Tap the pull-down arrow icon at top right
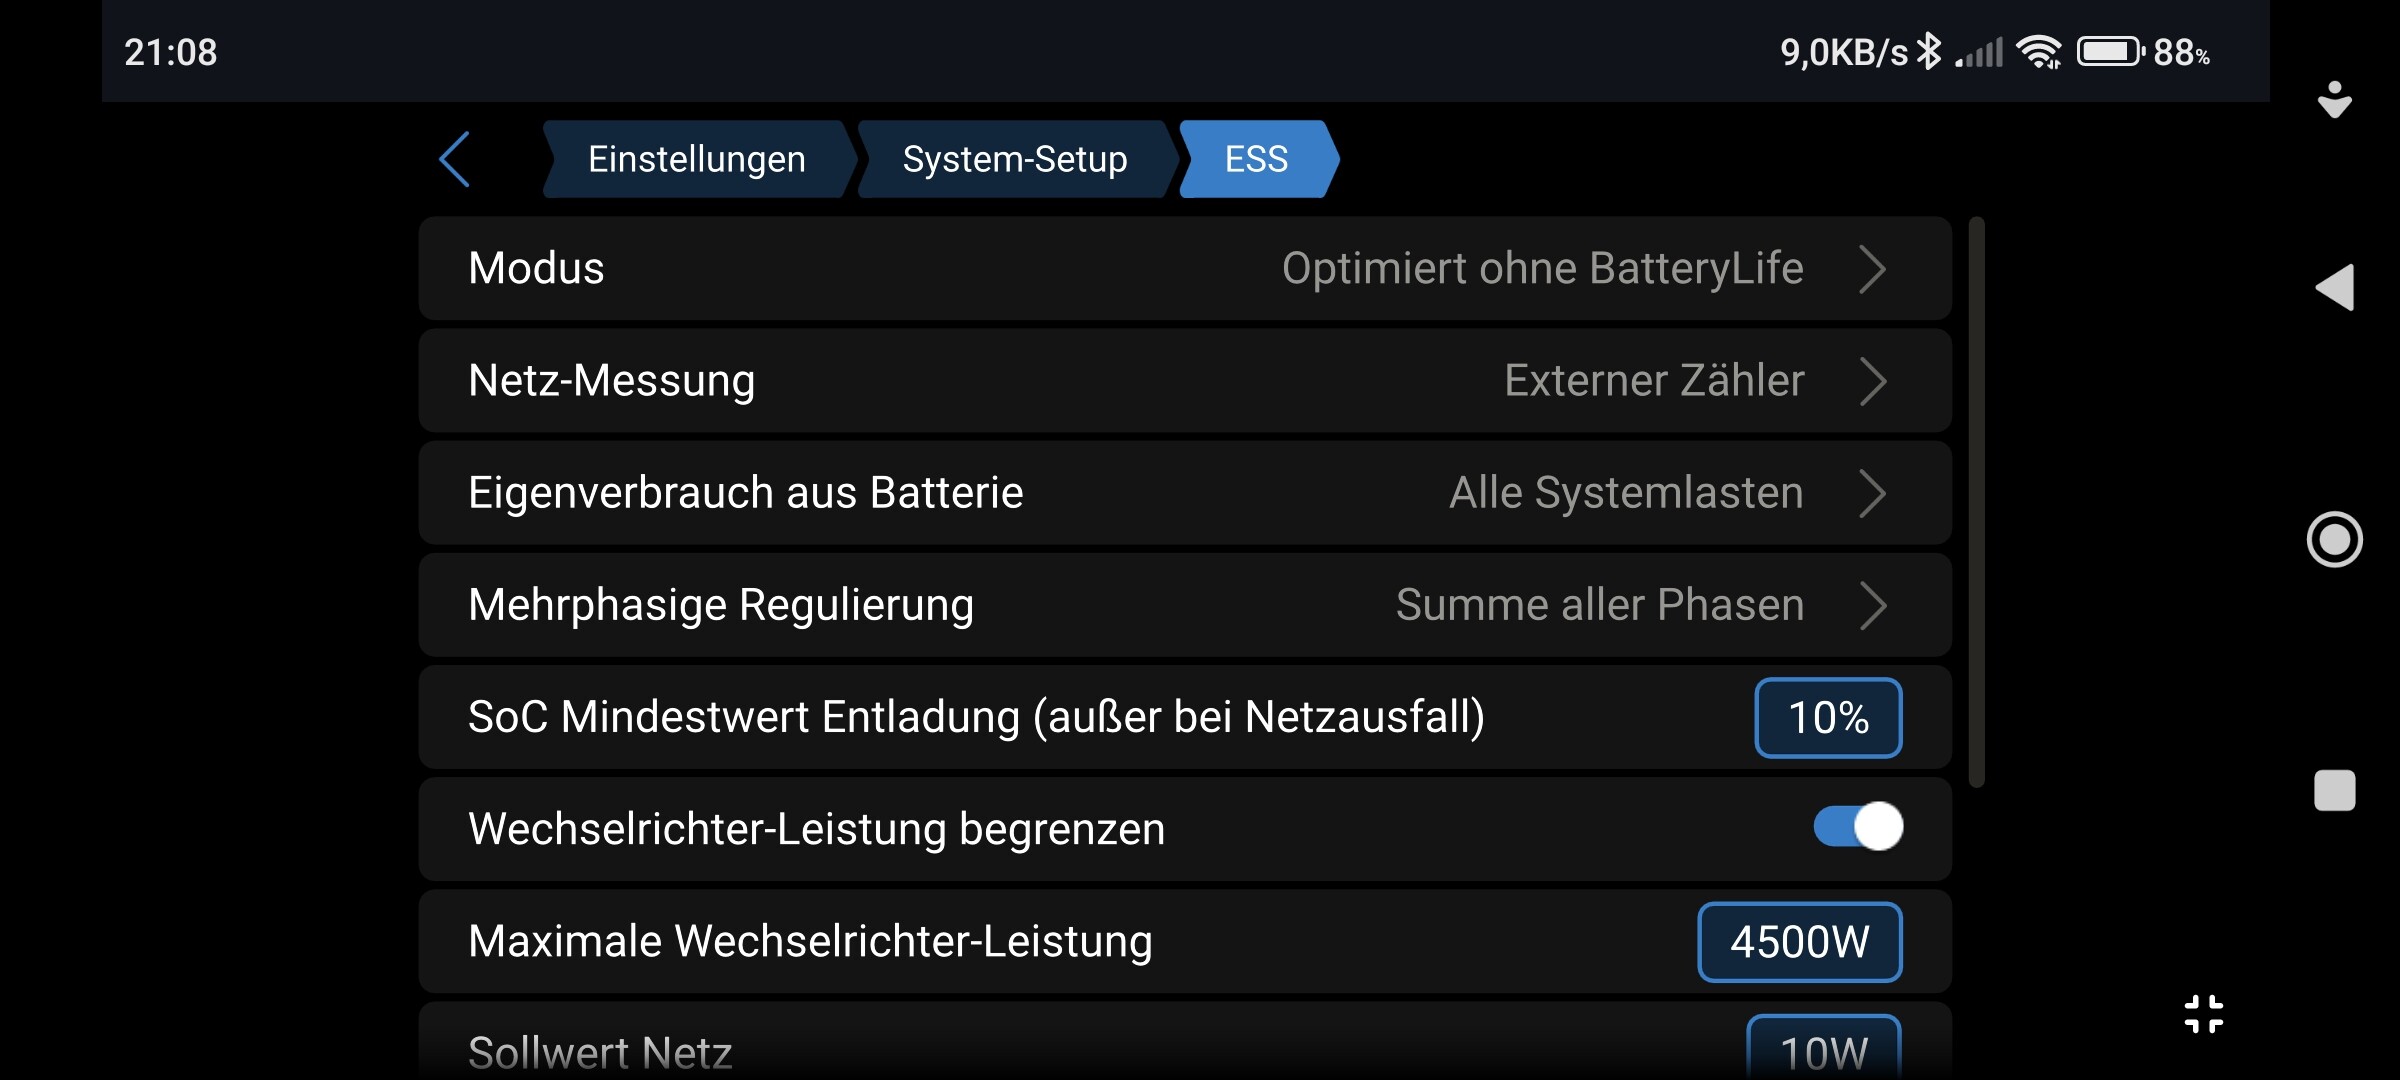The height and width of the screenshot is (1080, 2400). point(2335,100)
